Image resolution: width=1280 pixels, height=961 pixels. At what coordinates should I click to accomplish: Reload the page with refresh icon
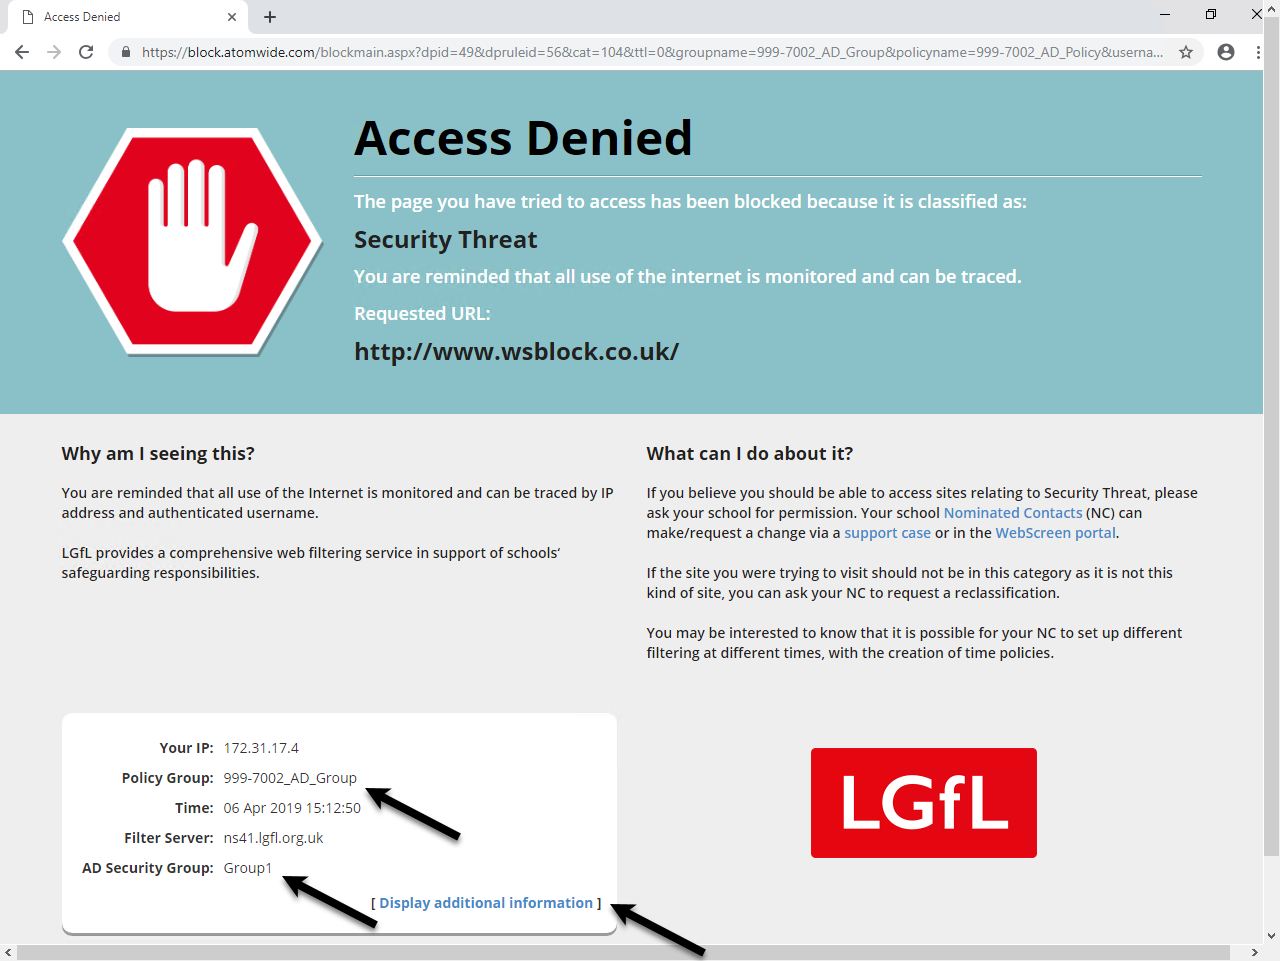point(86,52)
